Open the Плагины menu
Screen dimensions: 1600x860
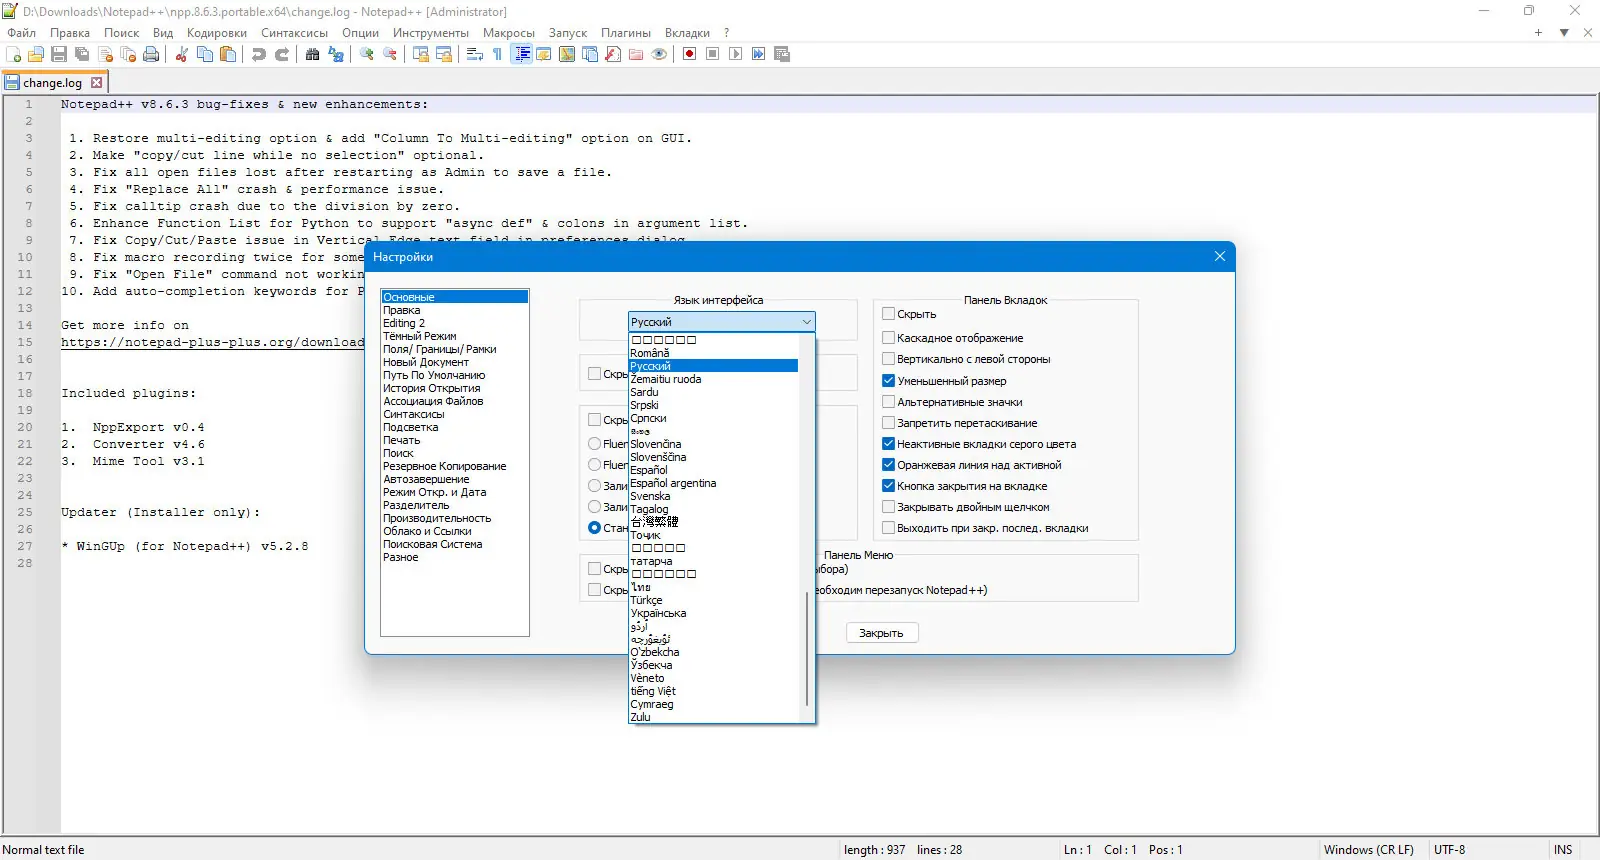626,33
